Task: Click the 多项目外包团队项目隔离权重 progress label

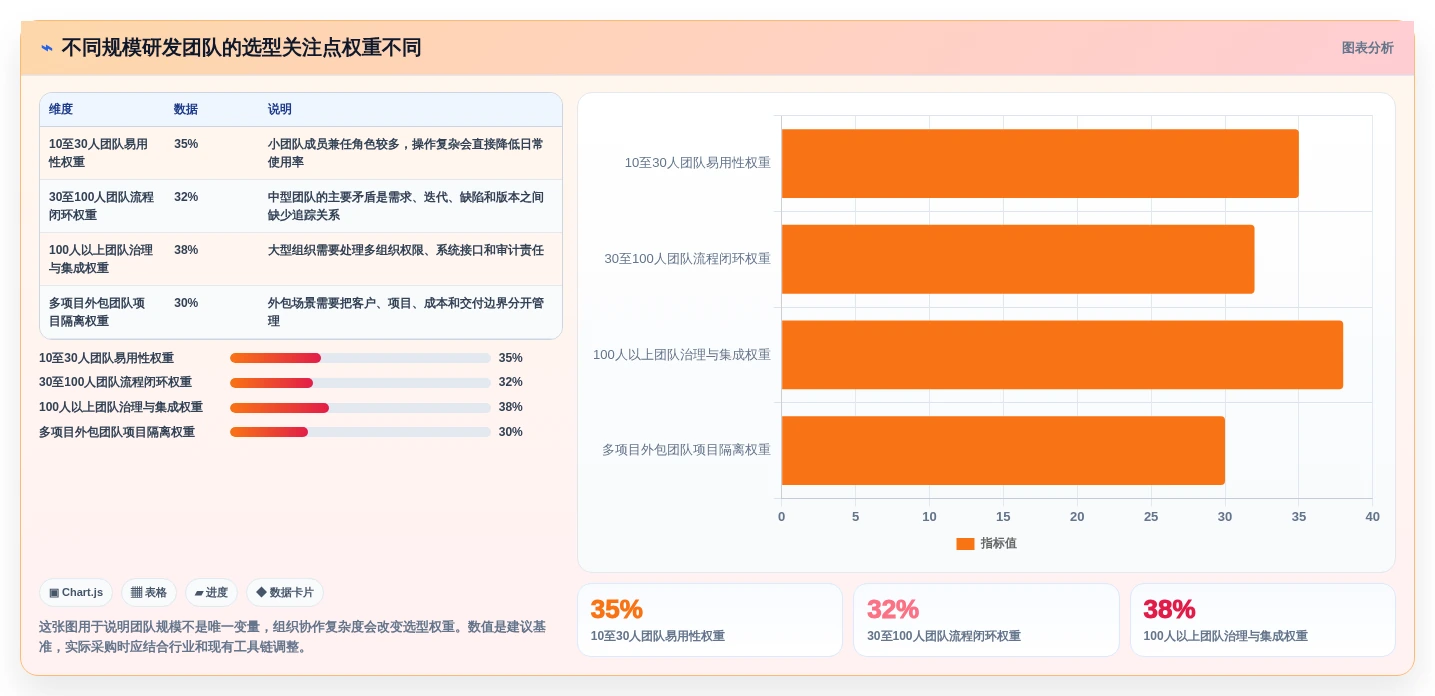Action: click(117, 432)
